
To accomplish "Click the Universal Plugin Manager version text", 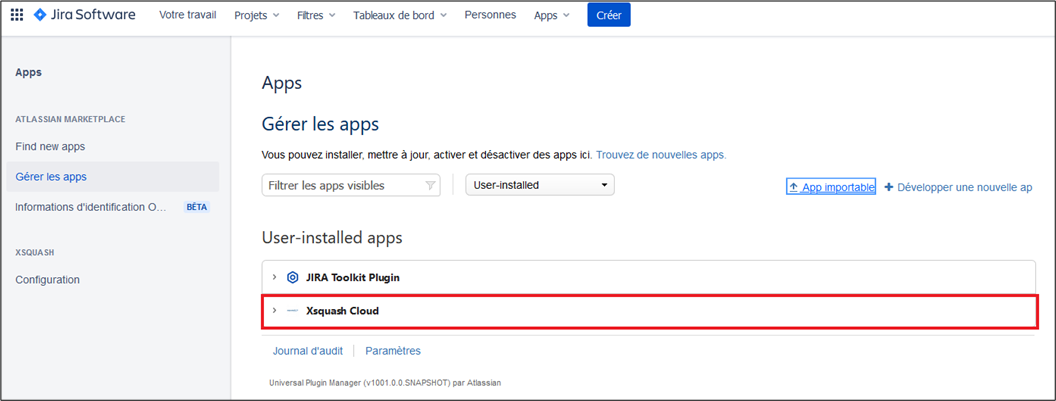I will tap(385, 383).
